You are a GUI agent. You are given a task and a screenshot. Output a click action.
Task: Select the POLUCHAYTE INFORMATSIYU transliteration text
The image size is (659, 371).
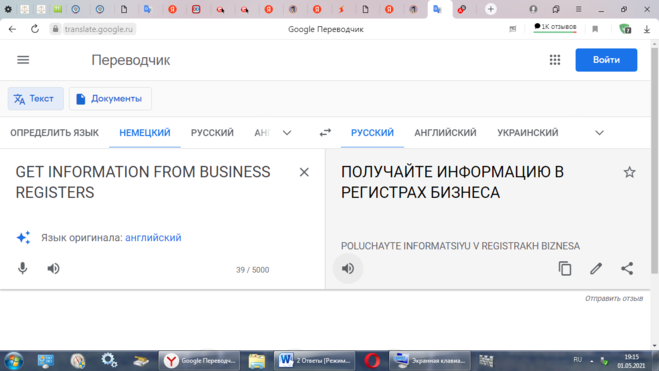click(x=460, y=246)
